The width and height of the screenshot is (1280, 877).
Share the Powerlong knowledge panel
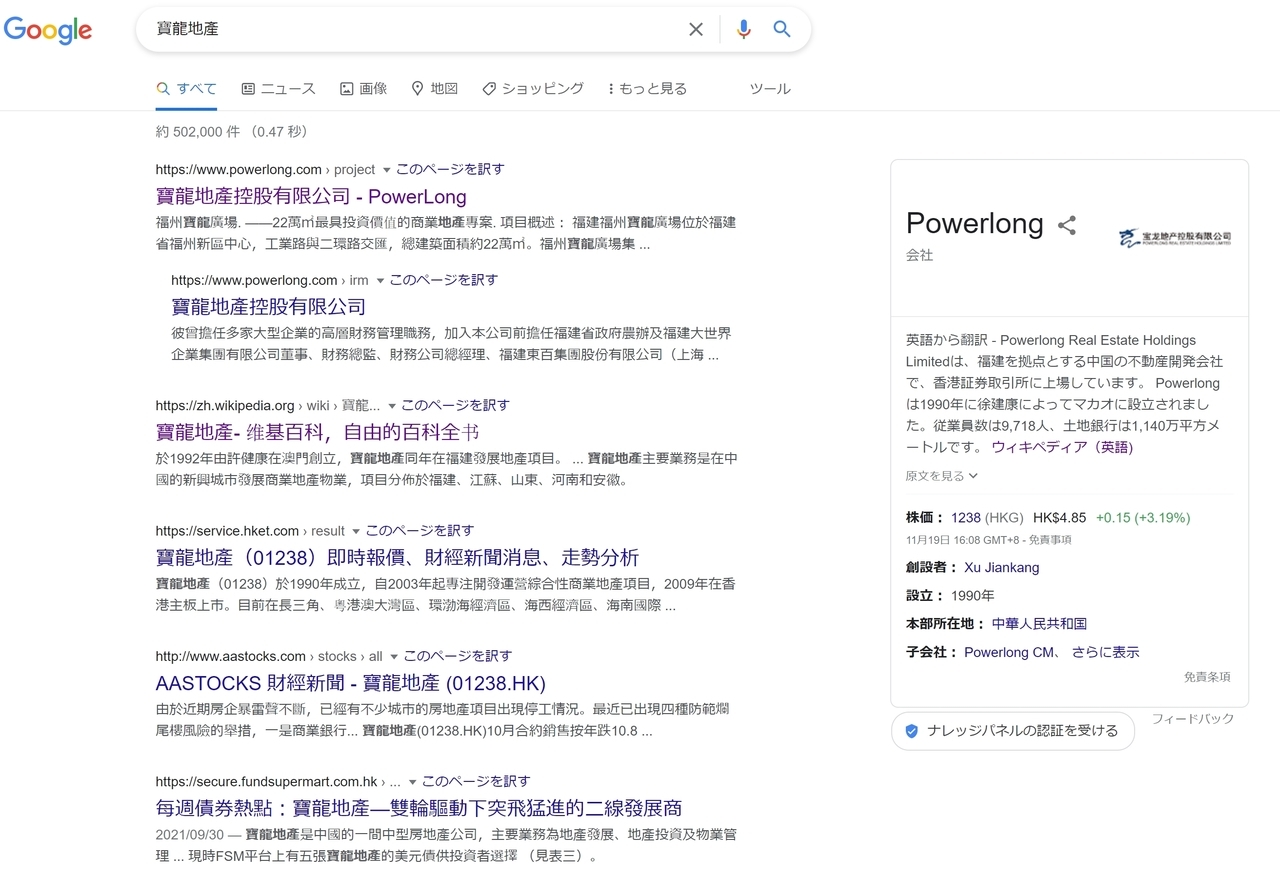point(1067,225)
